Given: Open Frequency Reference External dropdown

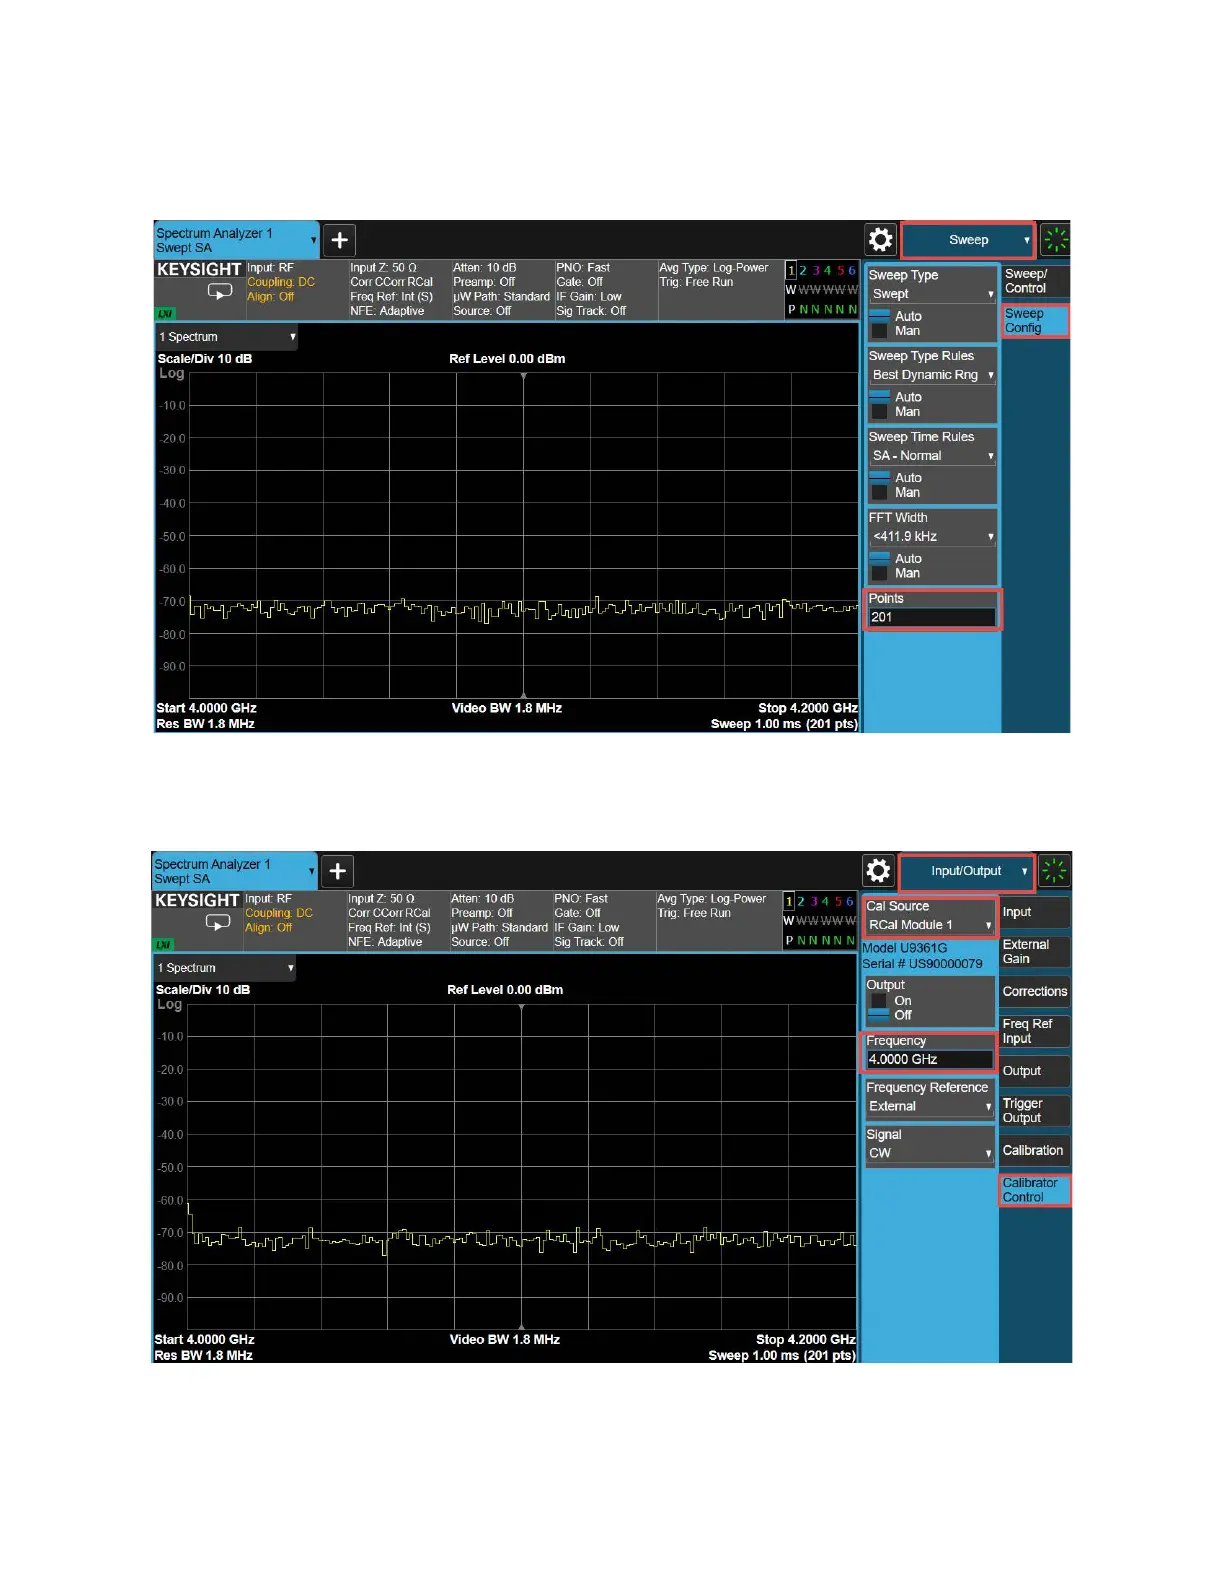Looking at the screenshot, I should [929, 1106].
